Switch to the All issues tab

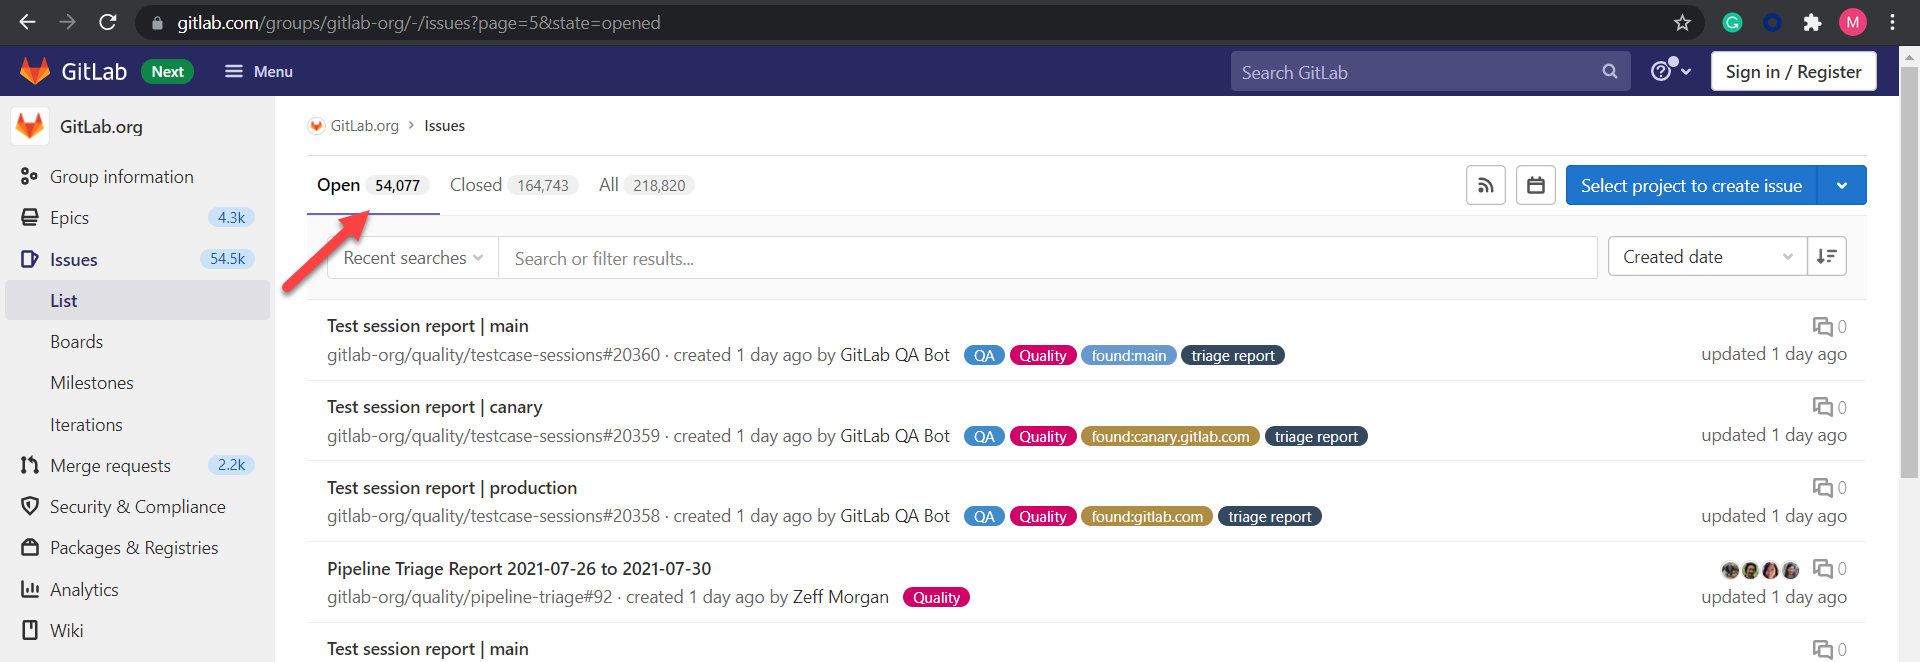tap(645, 185)
